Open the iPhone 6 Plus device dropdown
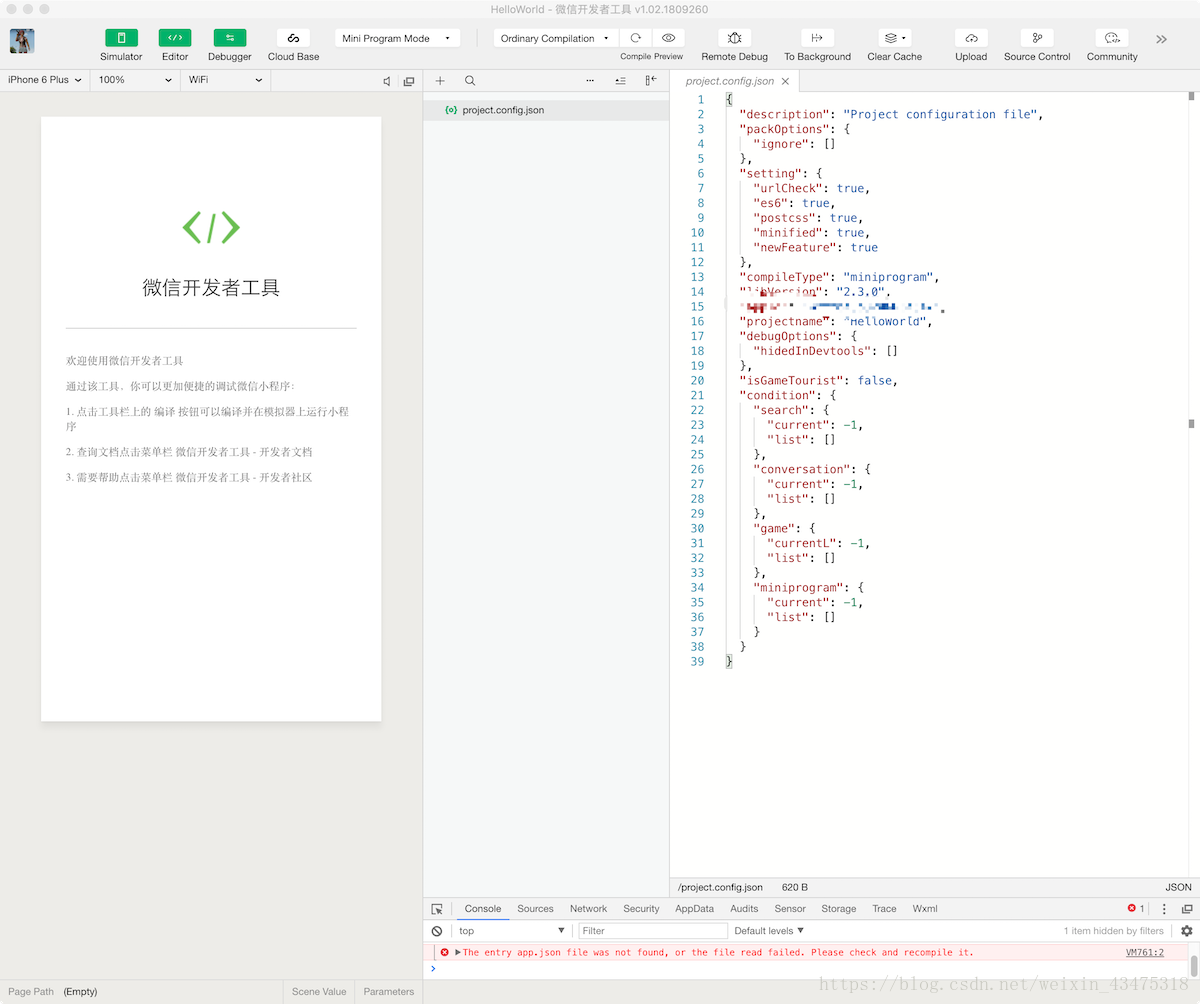Image resolution: width=1200 pixels, height=1004 pixels. [45, 80]
